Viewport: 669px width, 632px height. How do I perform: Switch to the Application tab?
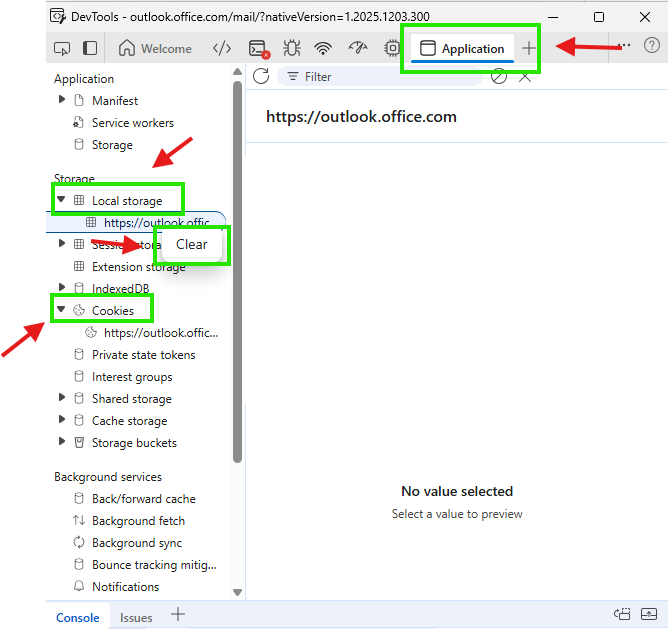(462, 49)
